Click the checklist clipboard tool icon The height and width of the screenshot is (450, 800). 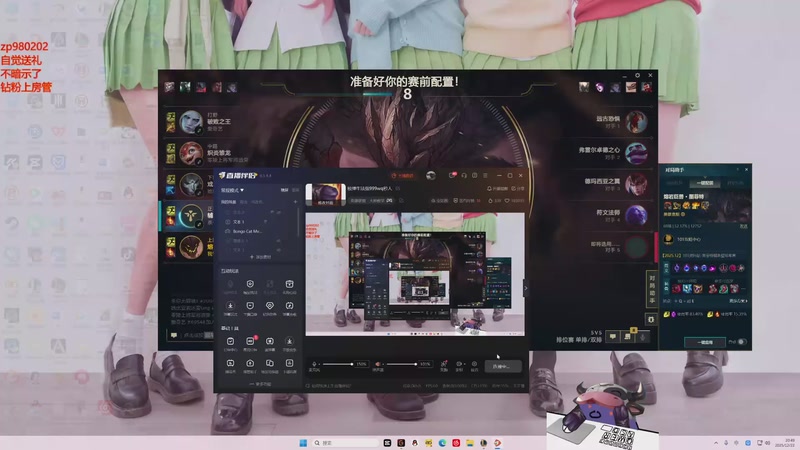click(x=230, y=341)
